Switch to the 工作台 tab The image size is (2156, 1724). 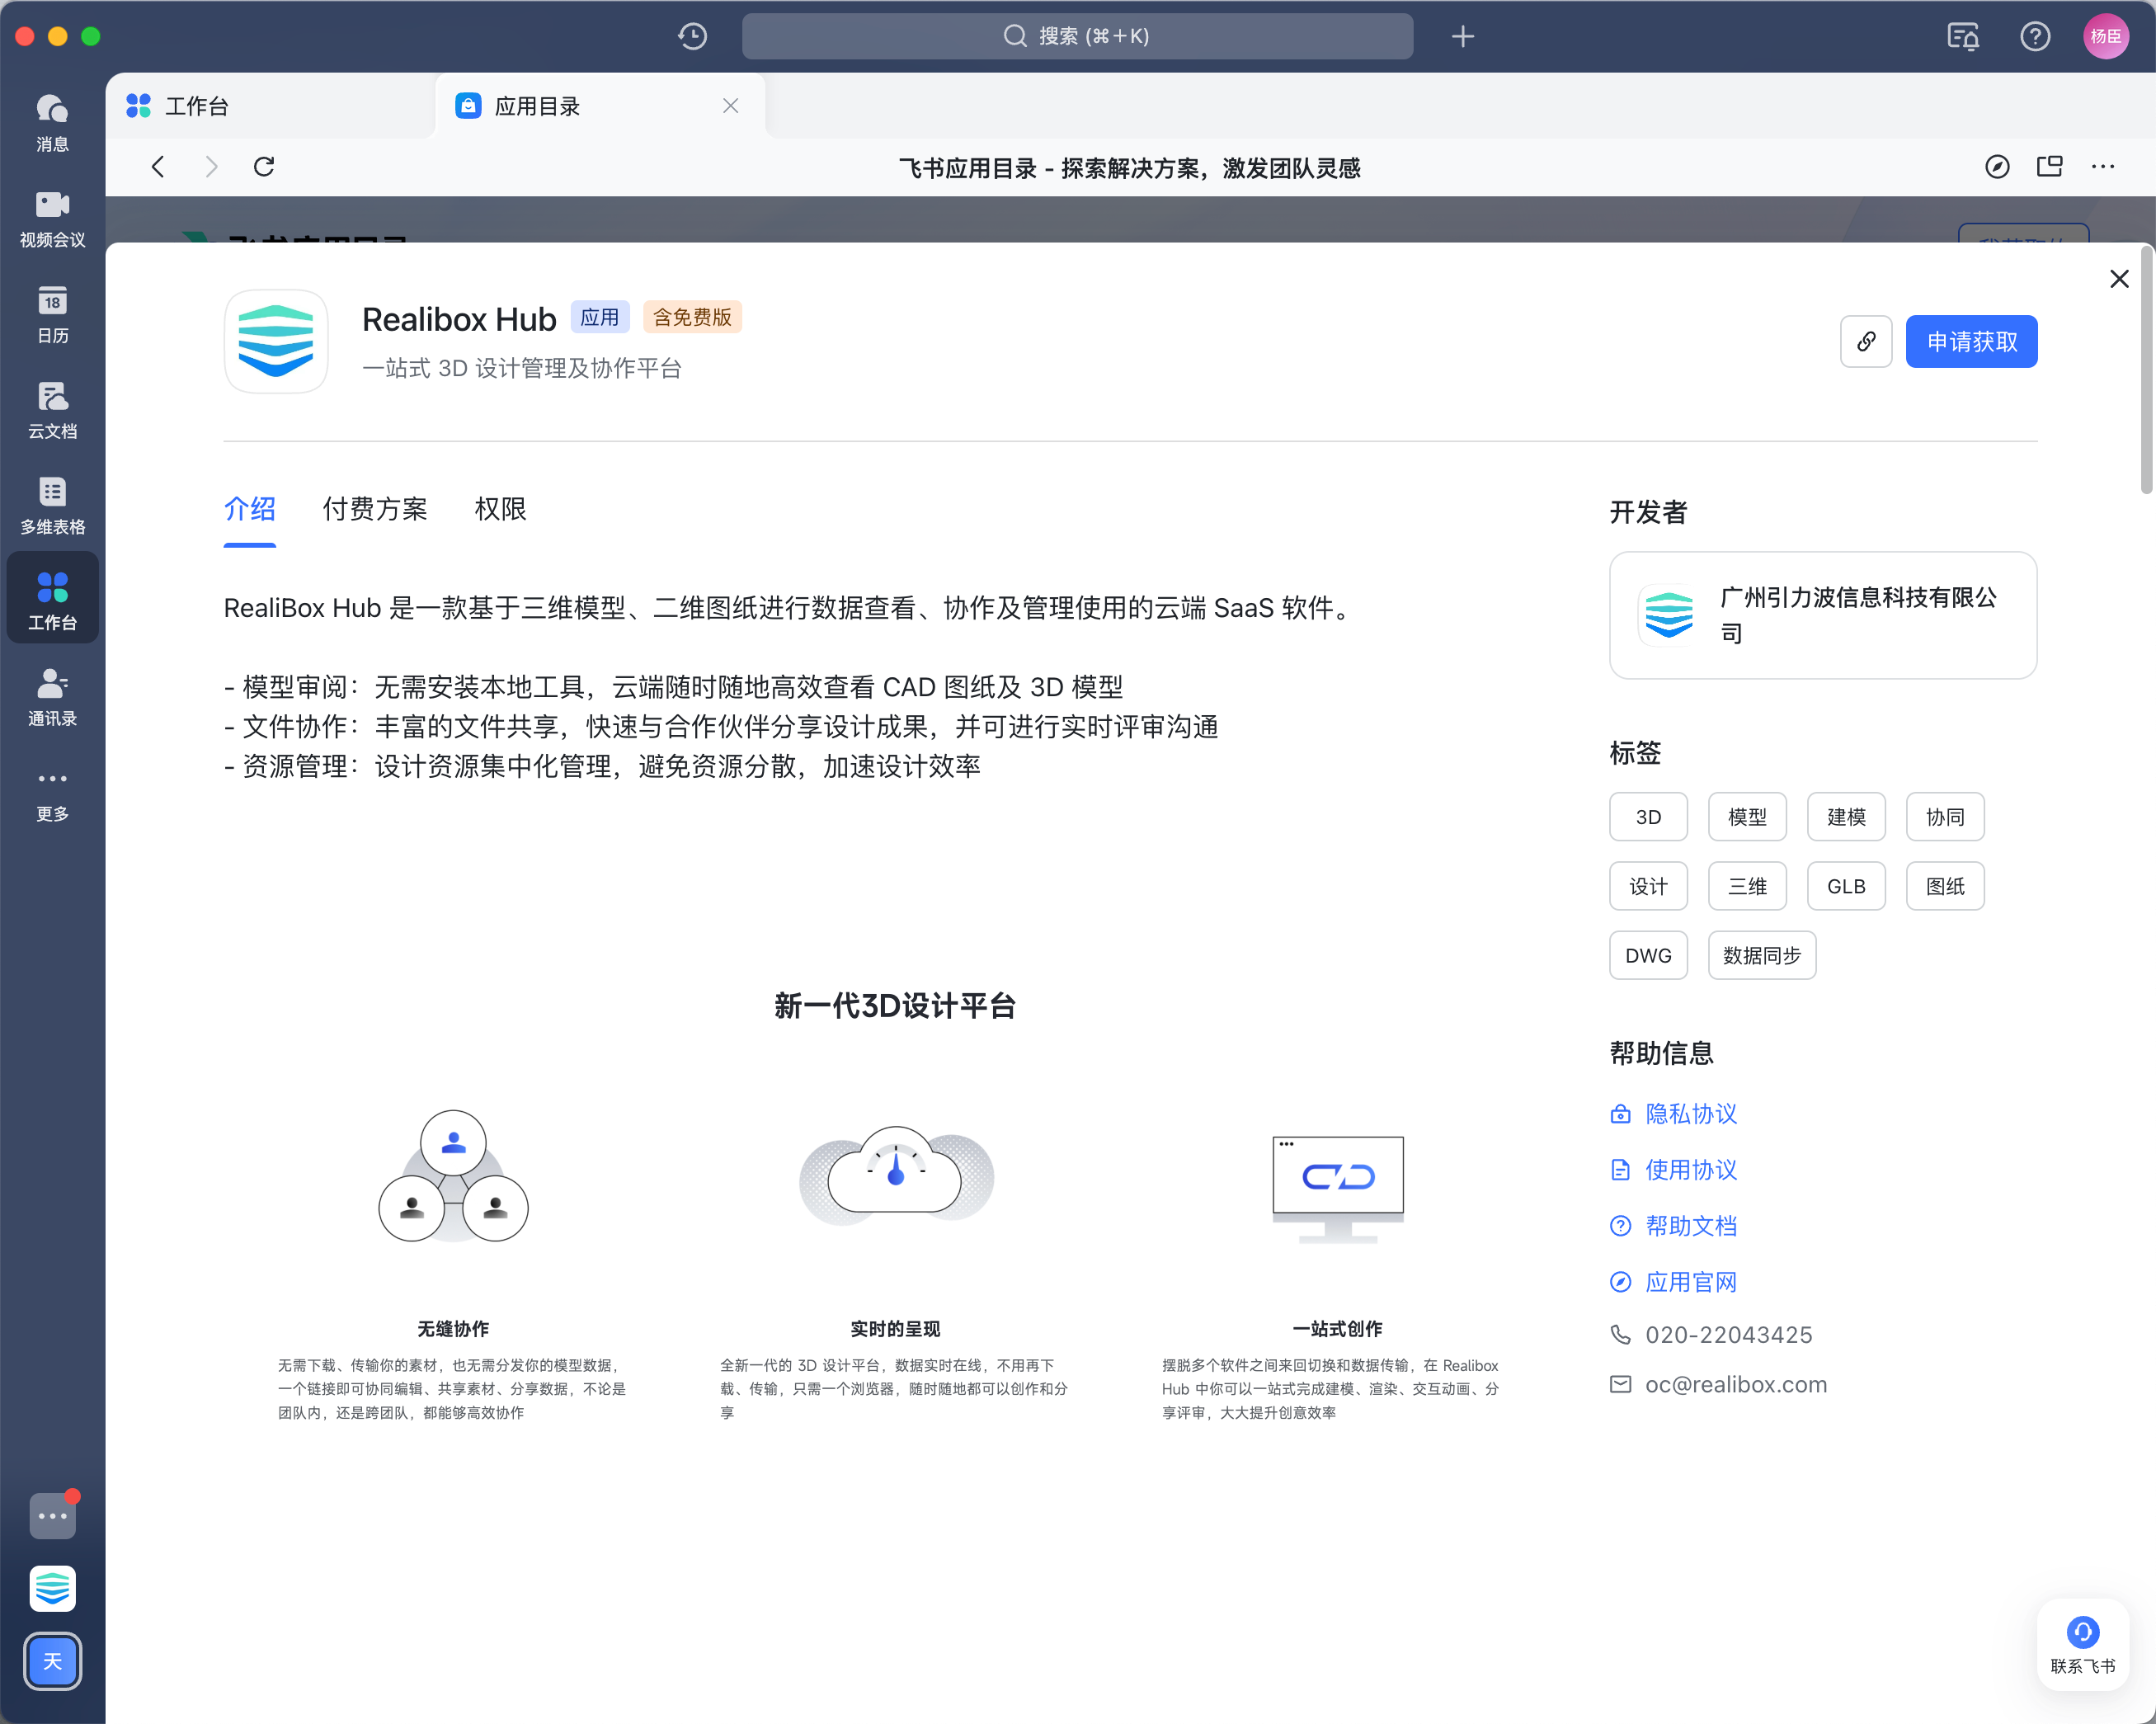(270, 106)
